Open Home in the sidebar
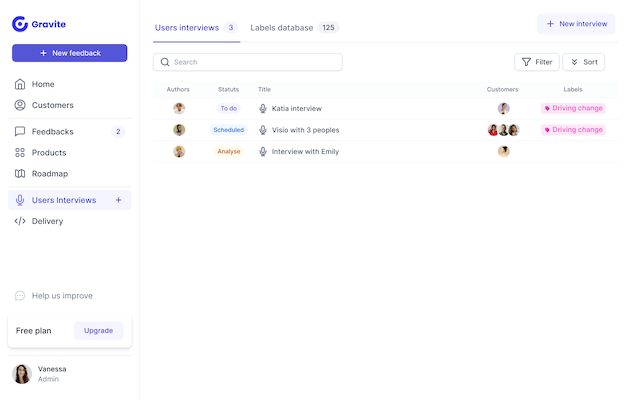 (x=43, y=84)
